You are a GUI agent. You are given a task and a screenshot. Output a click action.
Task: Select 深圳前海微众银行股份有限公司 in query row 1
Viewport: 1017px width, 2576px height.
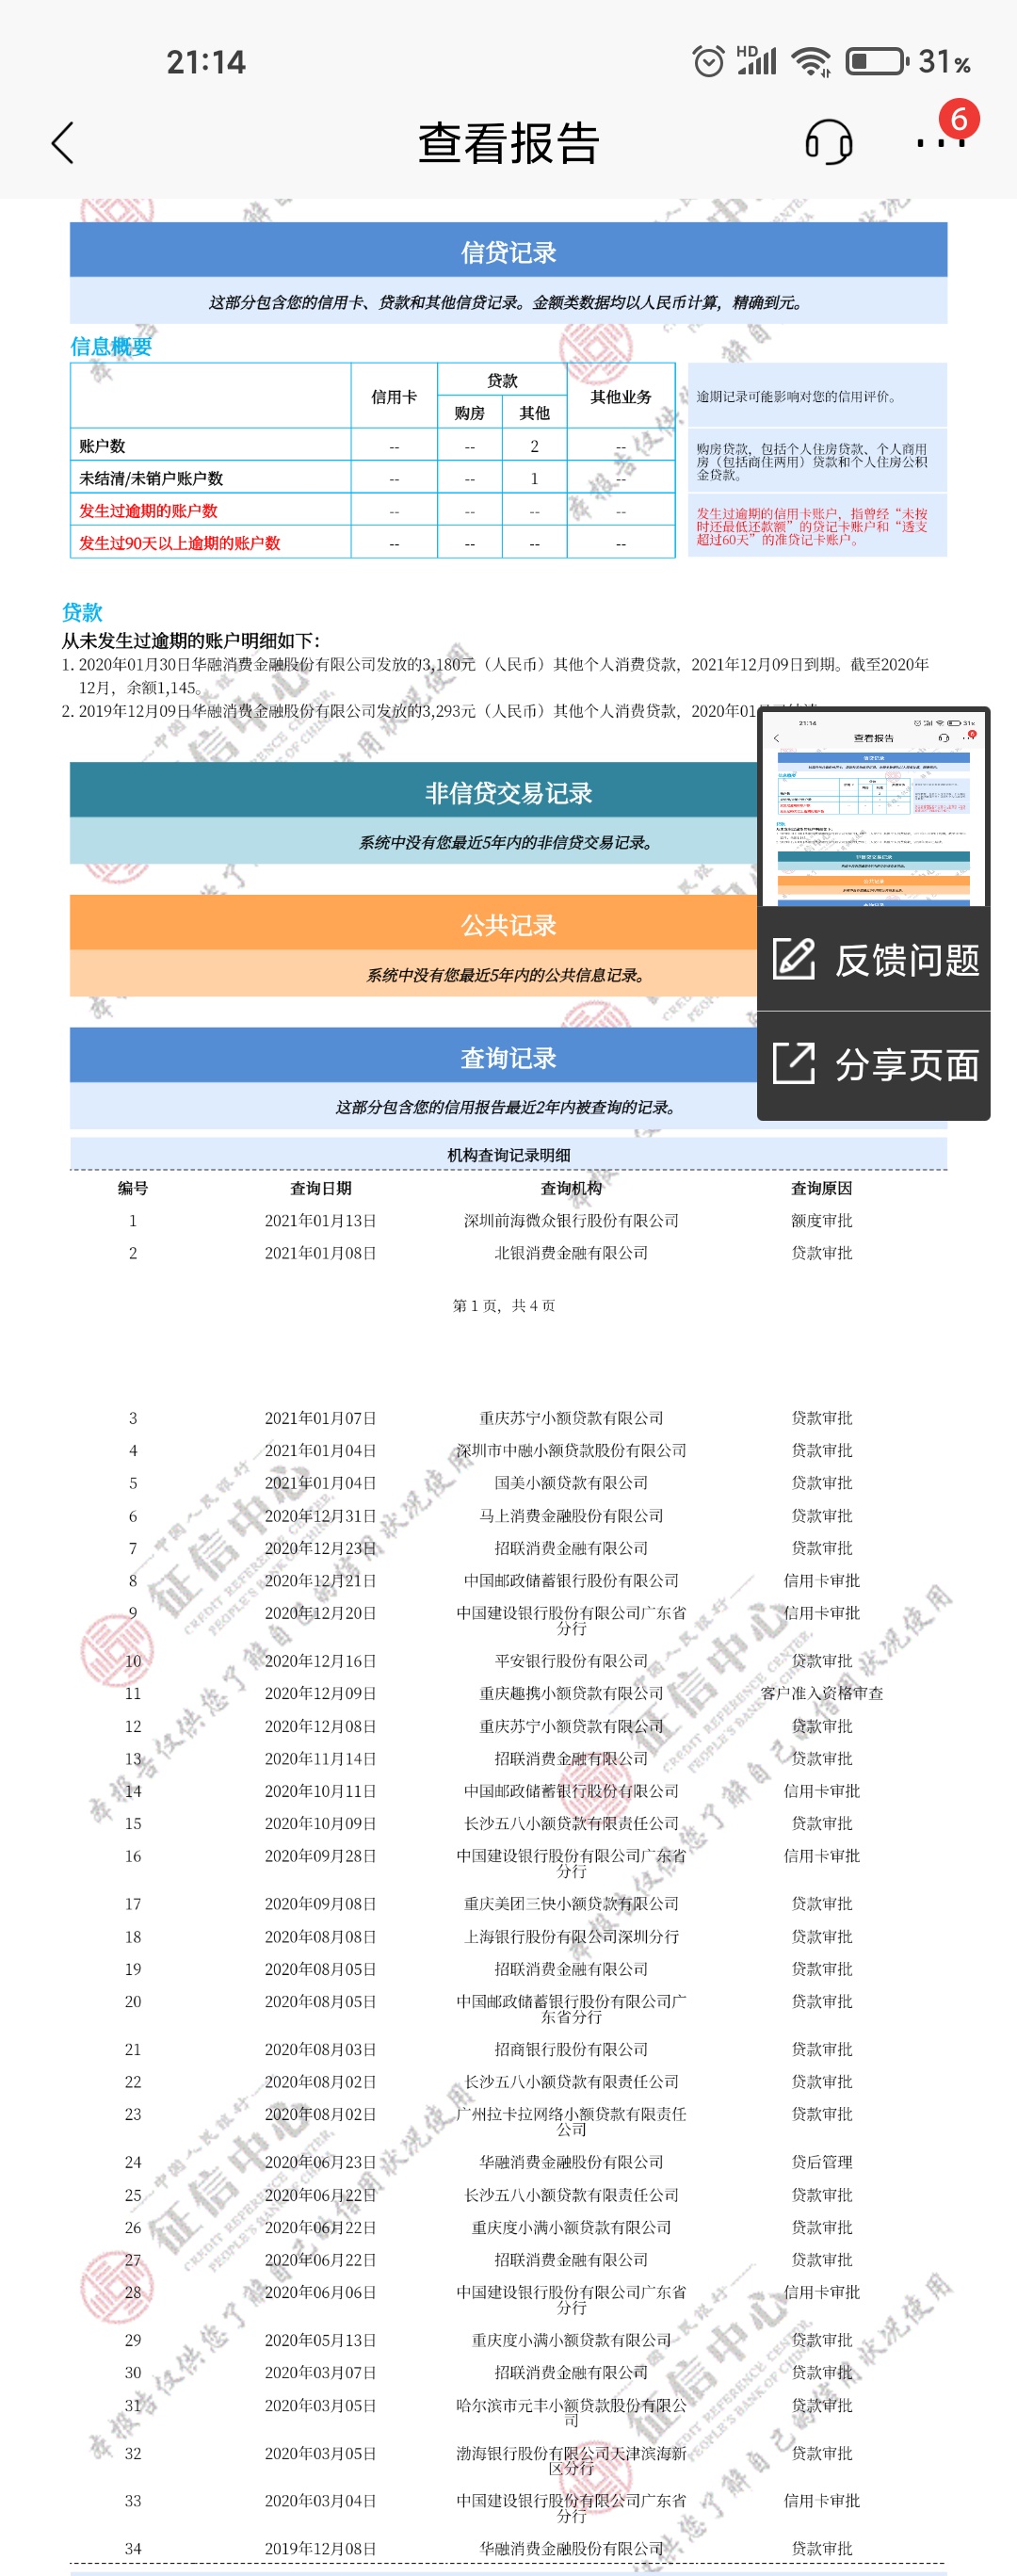(571, 1220)
